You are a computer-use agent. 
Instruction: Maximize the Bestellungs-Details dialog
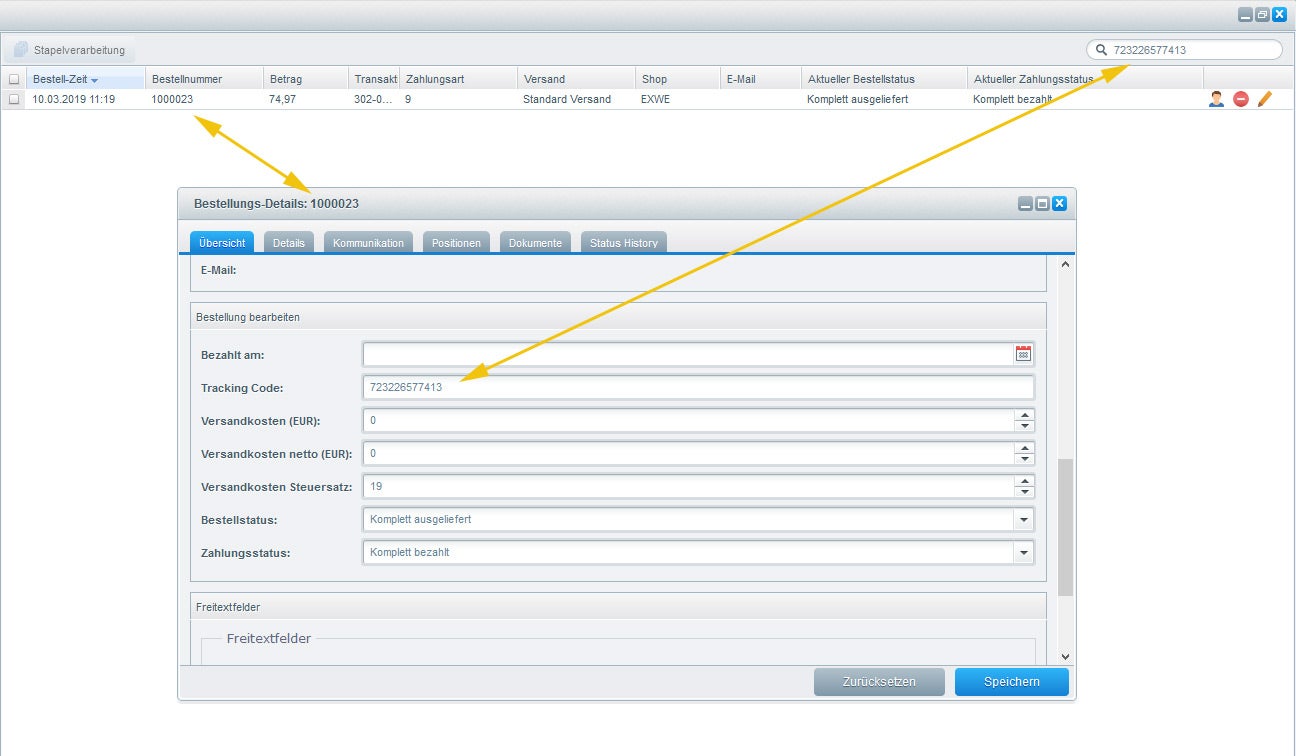tap(1042, 203)
